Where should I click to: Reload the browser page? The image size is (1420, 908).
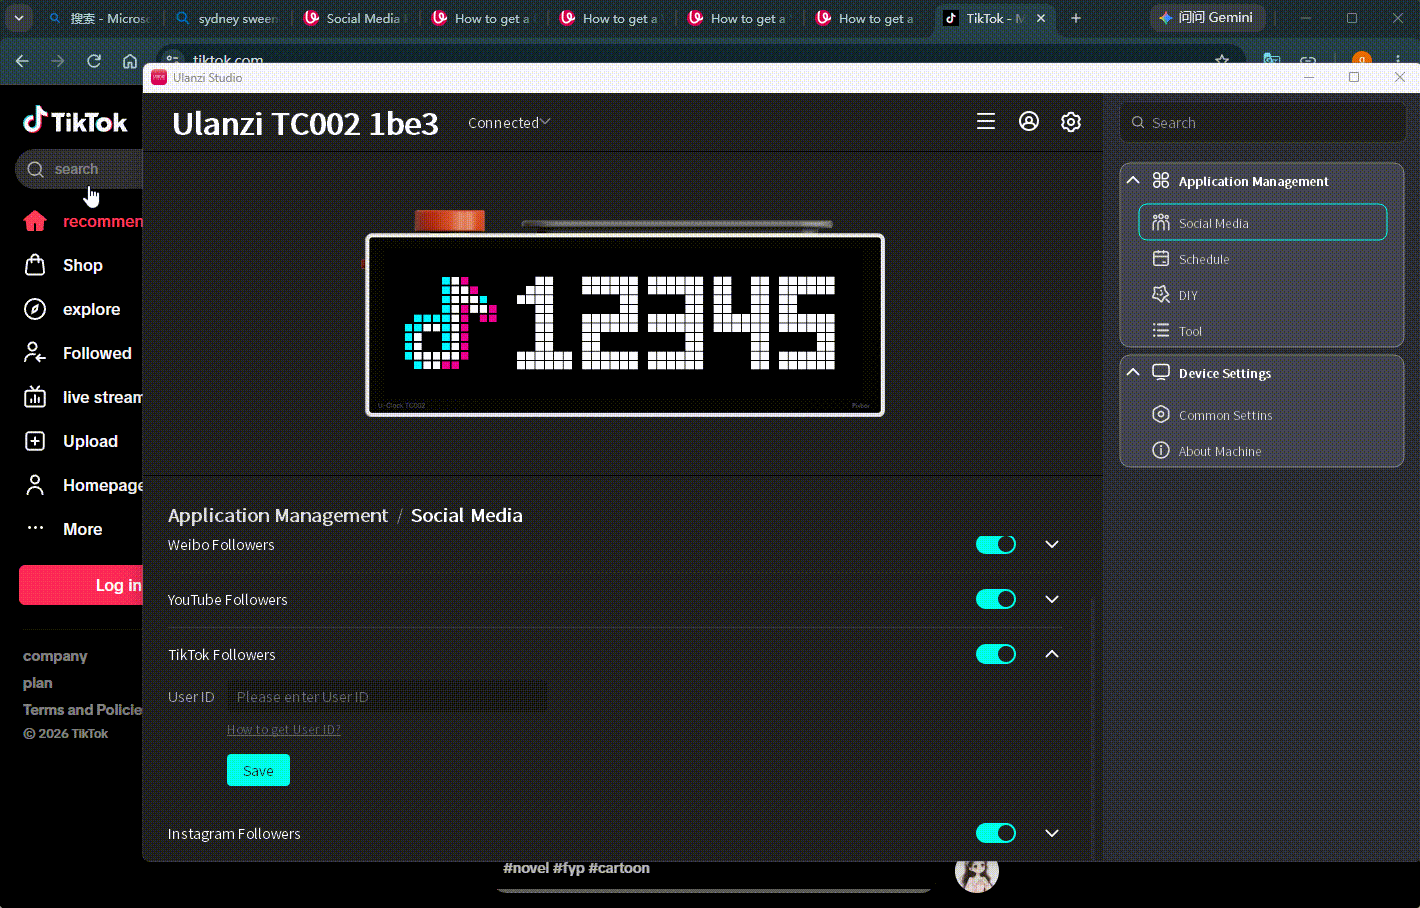click(94, 61)
